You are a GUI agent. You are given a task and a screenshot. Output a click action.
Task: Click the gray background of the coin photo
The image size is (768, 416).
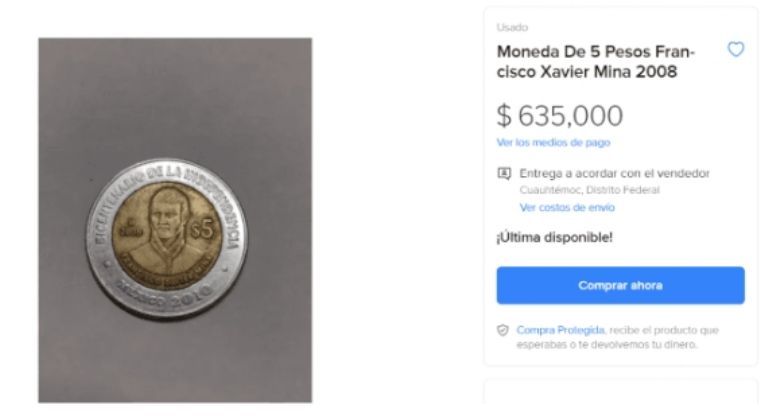tap(175, 98)
